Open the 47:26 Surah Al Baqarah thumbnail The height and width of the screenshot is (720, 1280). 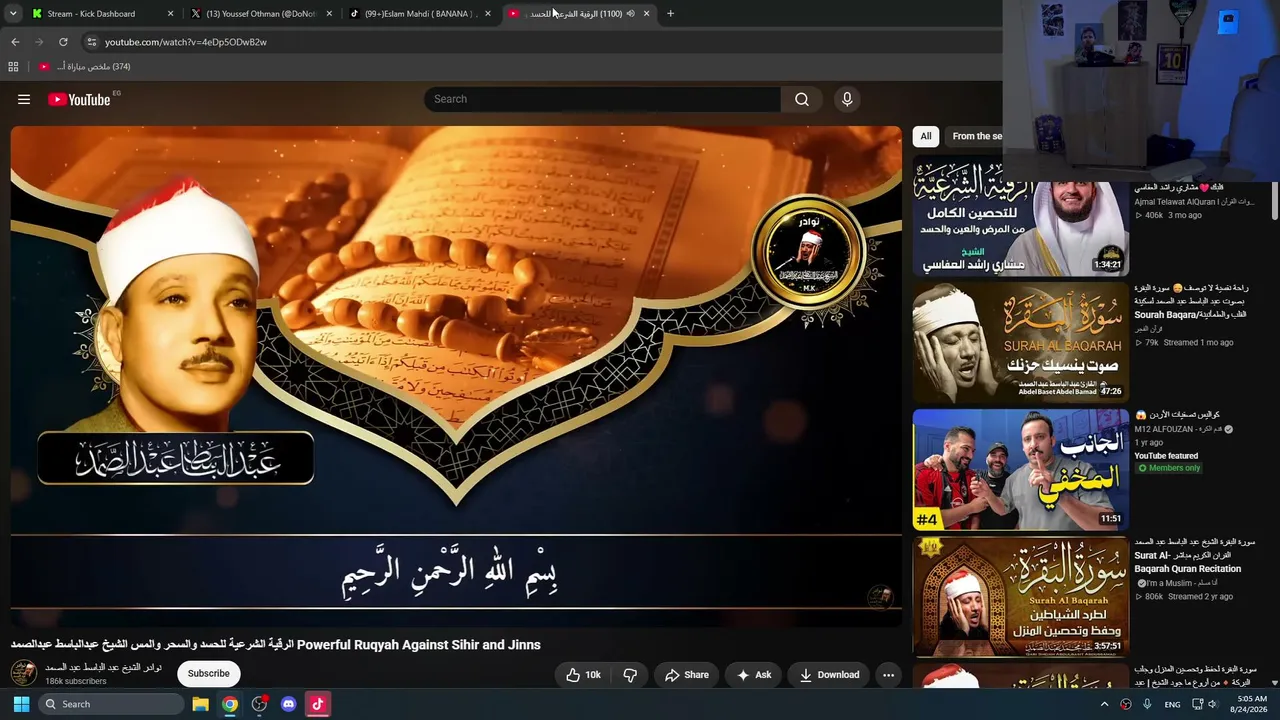pyautogui.click(x=1020, y=342)
